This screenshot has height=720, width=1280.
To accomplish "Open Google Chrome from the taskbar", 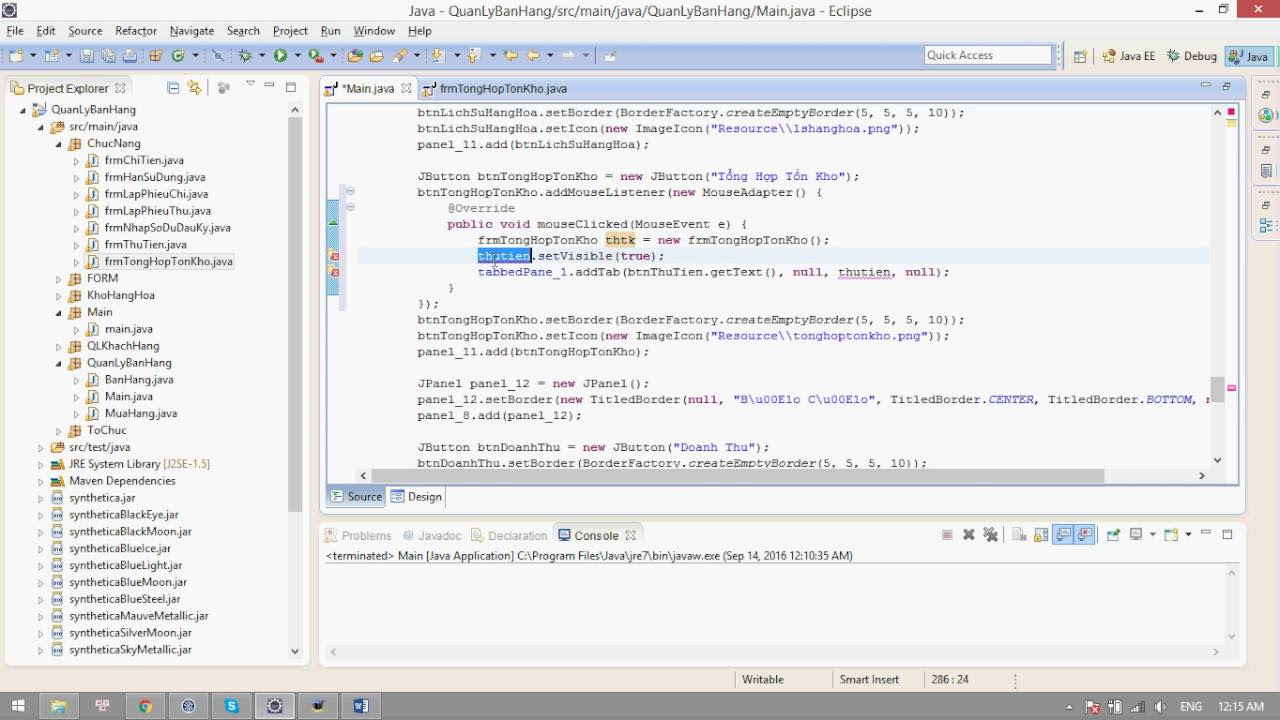I will (x=145, y=706).
